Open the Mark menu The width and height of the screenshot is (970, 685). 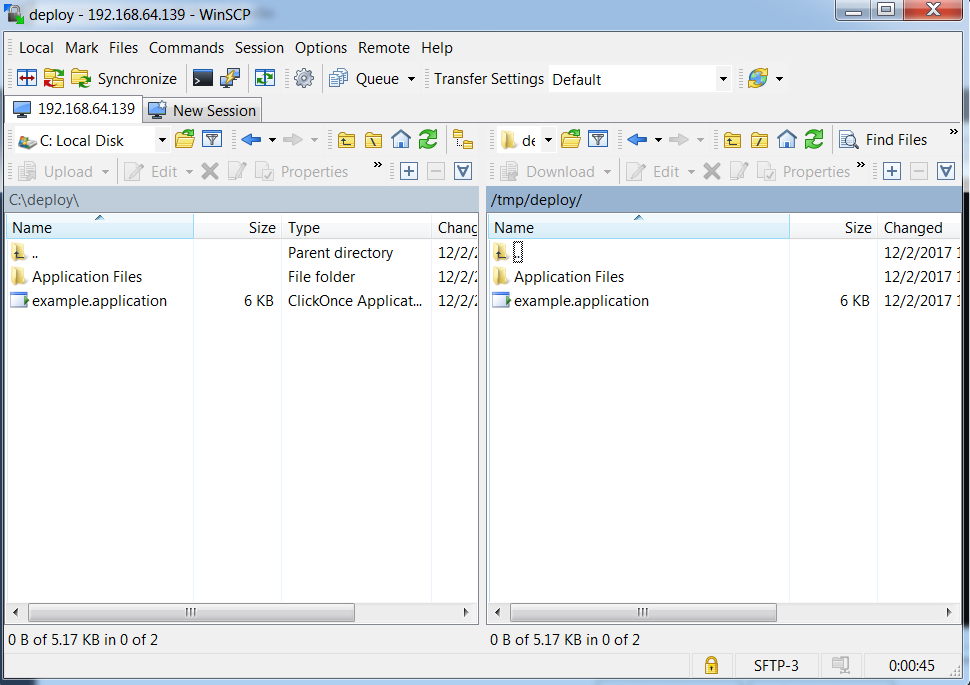82,48
